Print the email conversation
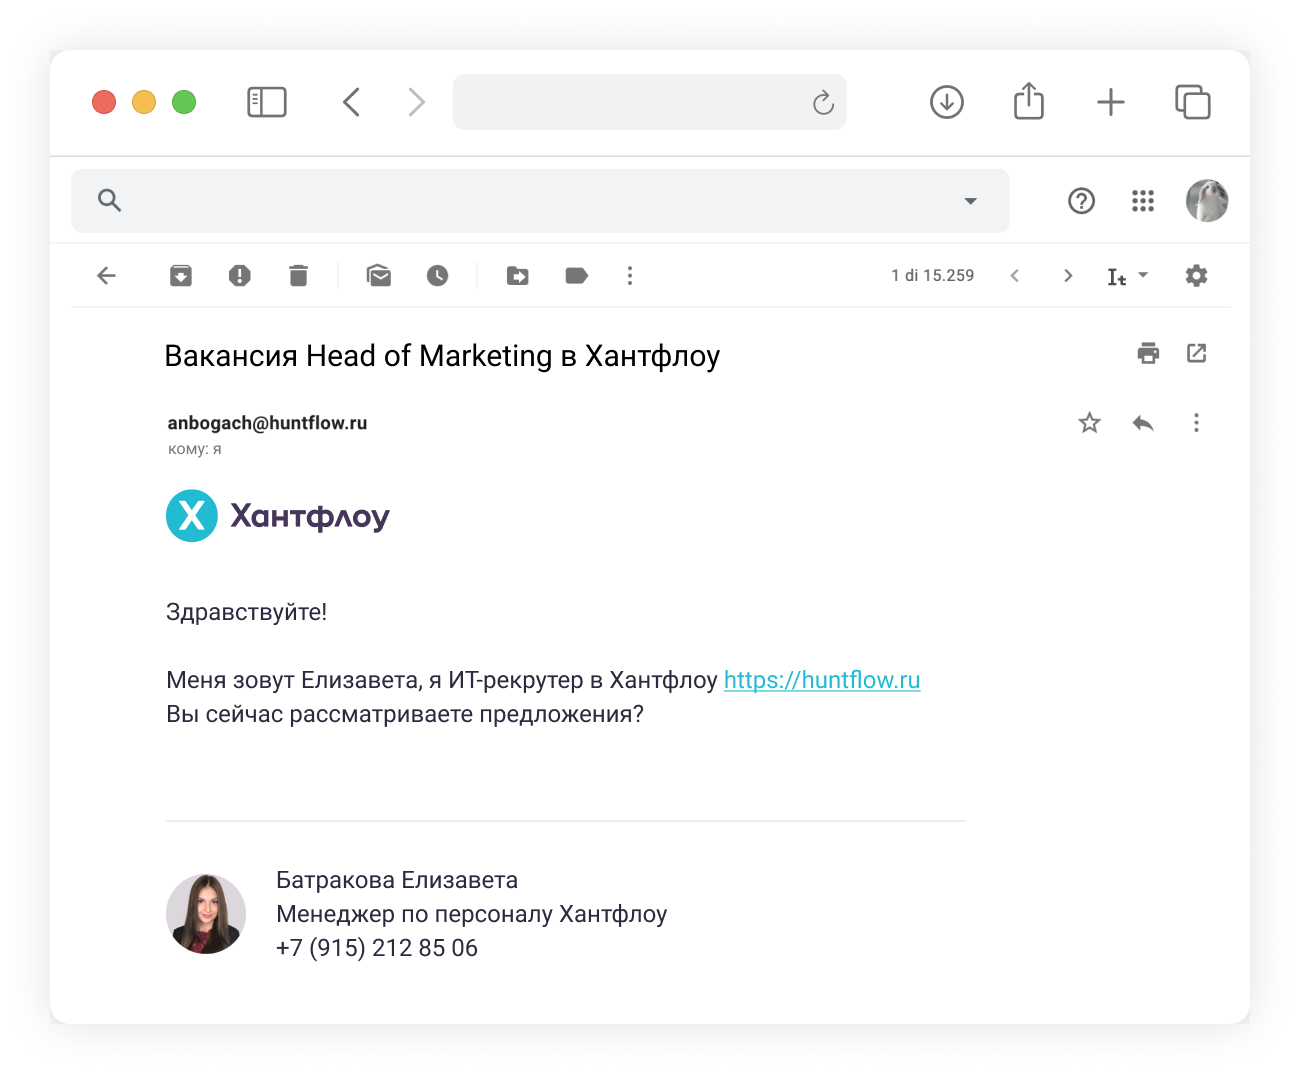1300x1074 pixels. point(1148,353)
